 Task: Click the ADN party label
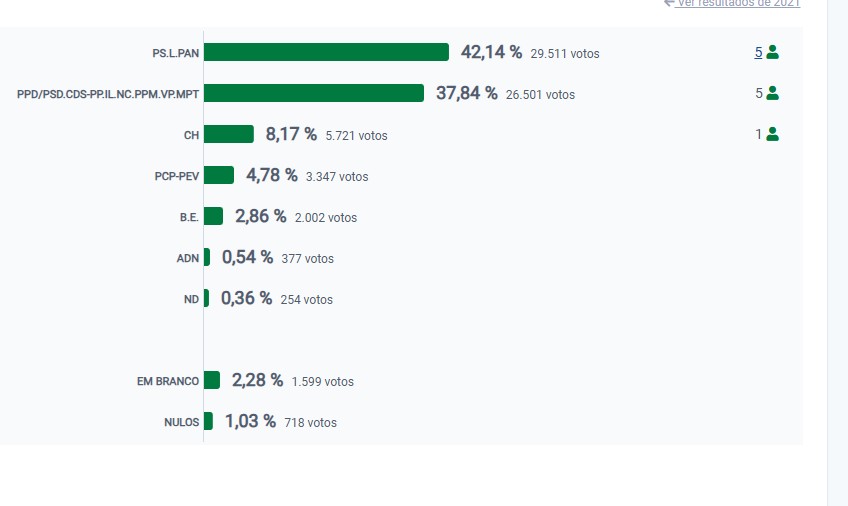pyautogui.click(x=187, y=258)
